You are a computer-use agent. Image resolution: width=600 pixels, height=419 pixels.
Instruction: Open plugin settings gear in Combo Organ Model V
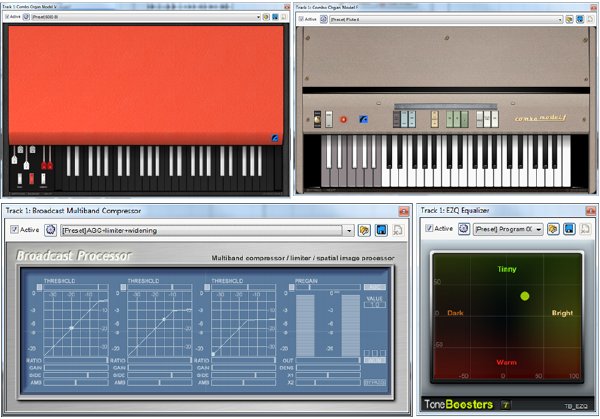[x=26, y=17]
